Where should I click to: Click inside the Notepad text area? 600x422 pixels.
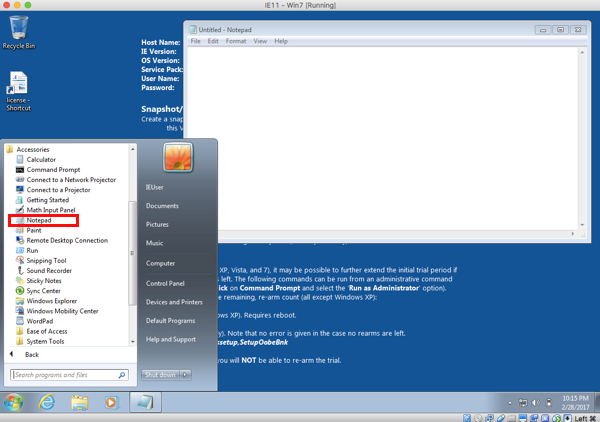(x=383, y=138)
